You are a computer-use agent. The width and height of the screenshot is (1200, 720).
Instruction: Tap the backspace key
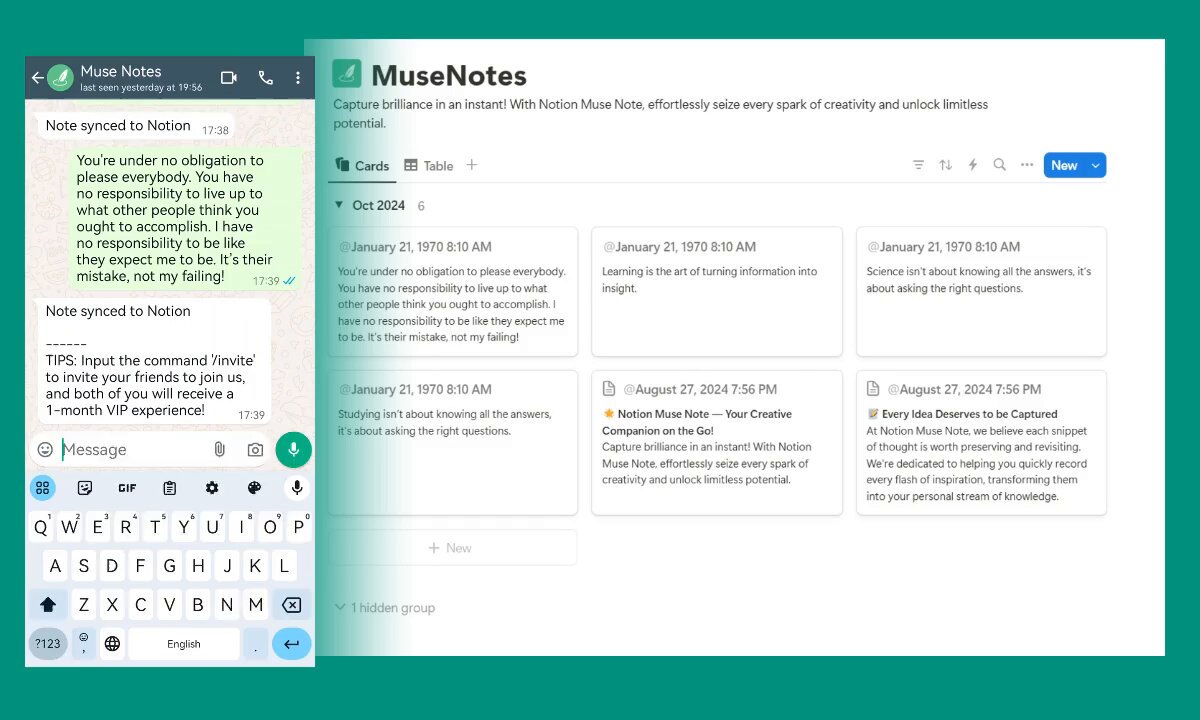[x=291, y=605]
